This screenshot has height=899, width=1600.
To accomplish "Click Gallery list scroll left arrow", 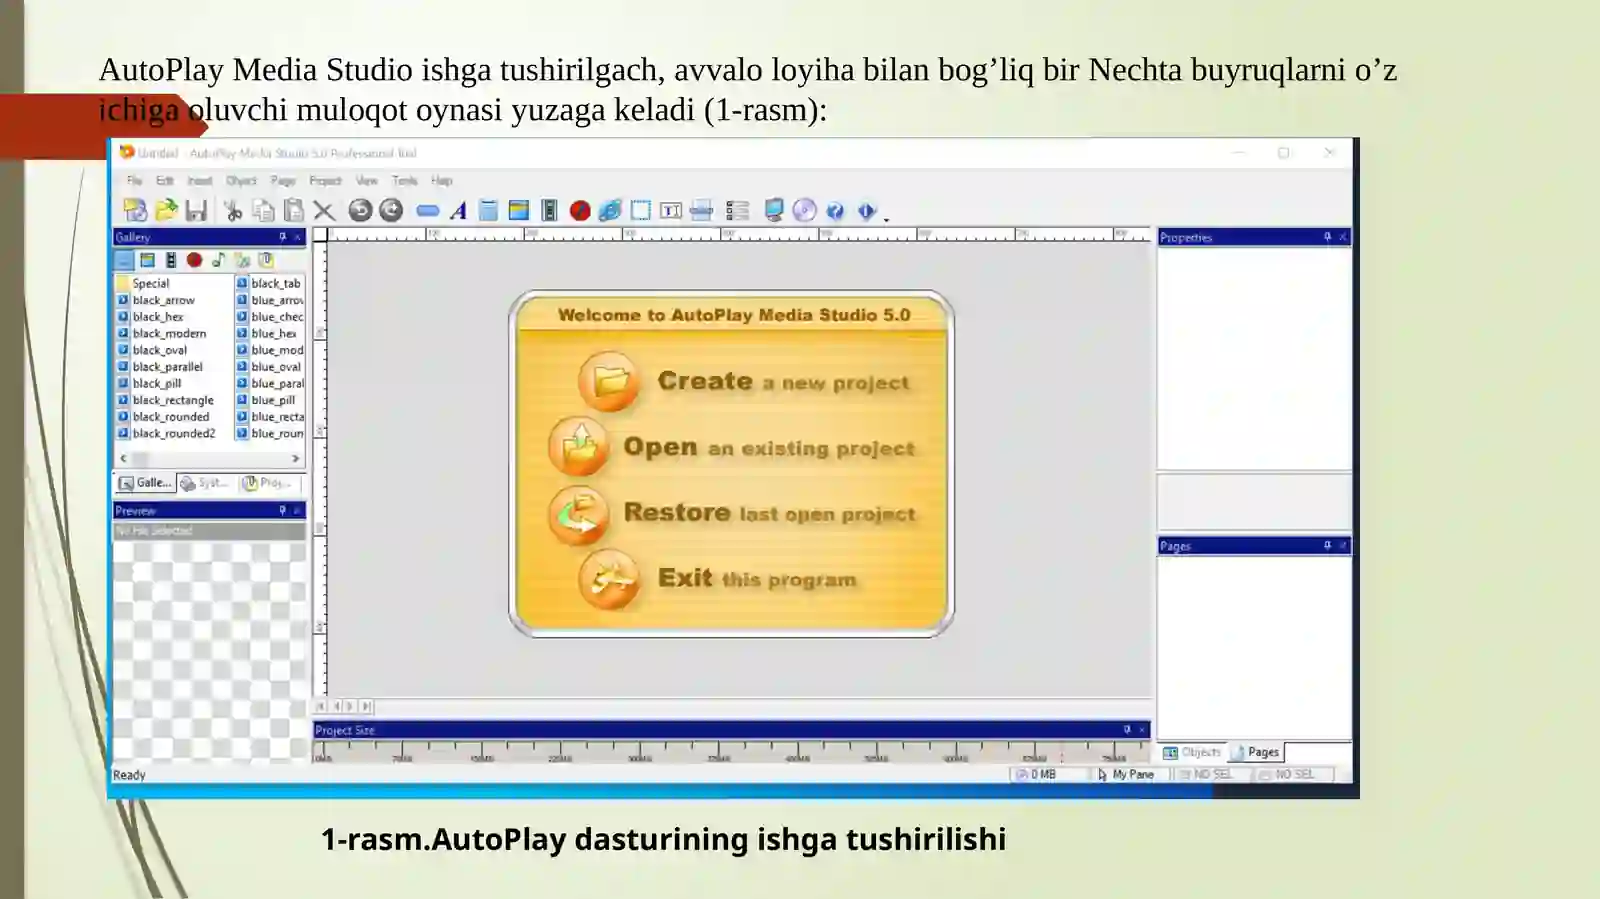I will point(123,458).
